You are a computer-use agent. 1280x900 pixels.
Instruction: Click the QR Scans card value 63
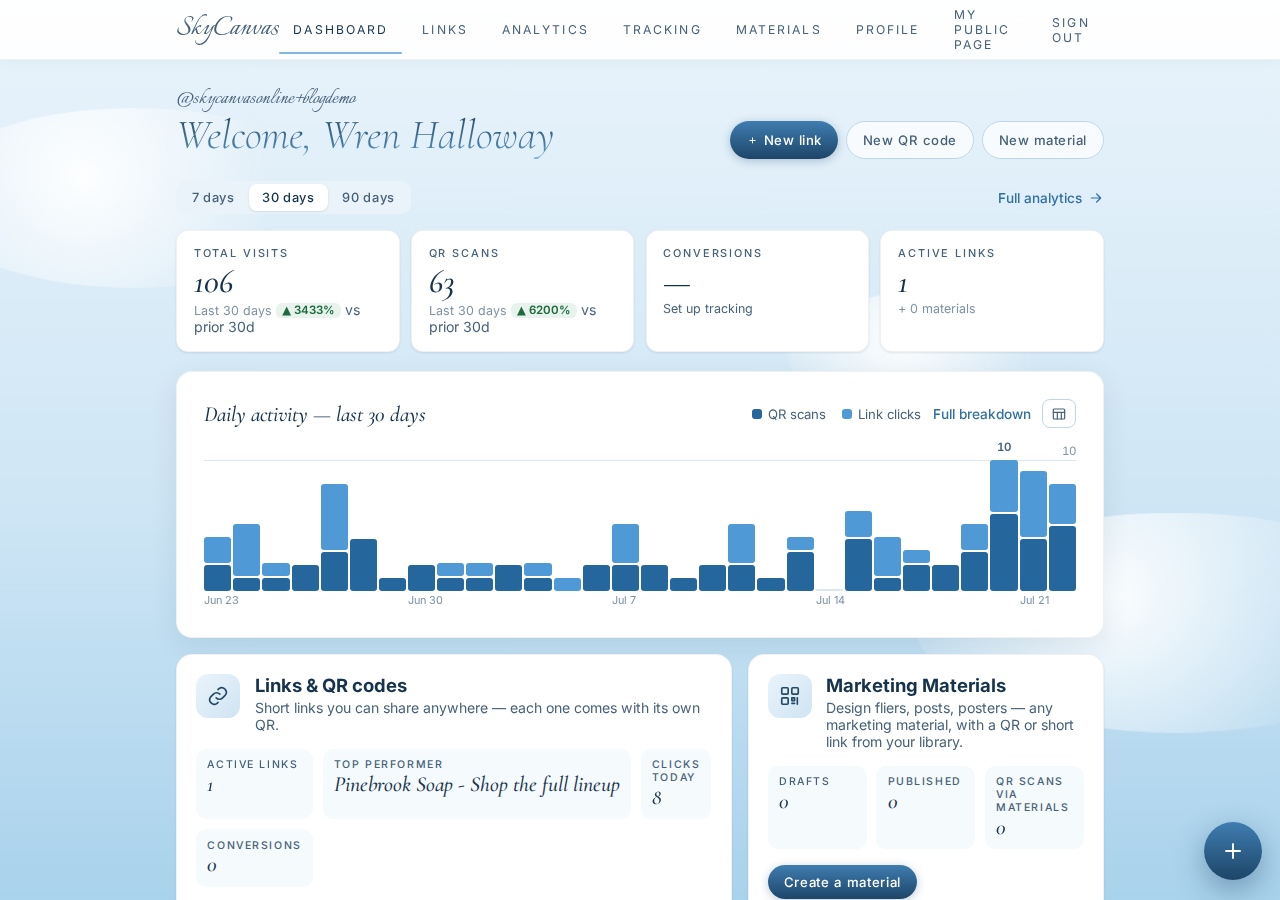click(x=442, y=283)
